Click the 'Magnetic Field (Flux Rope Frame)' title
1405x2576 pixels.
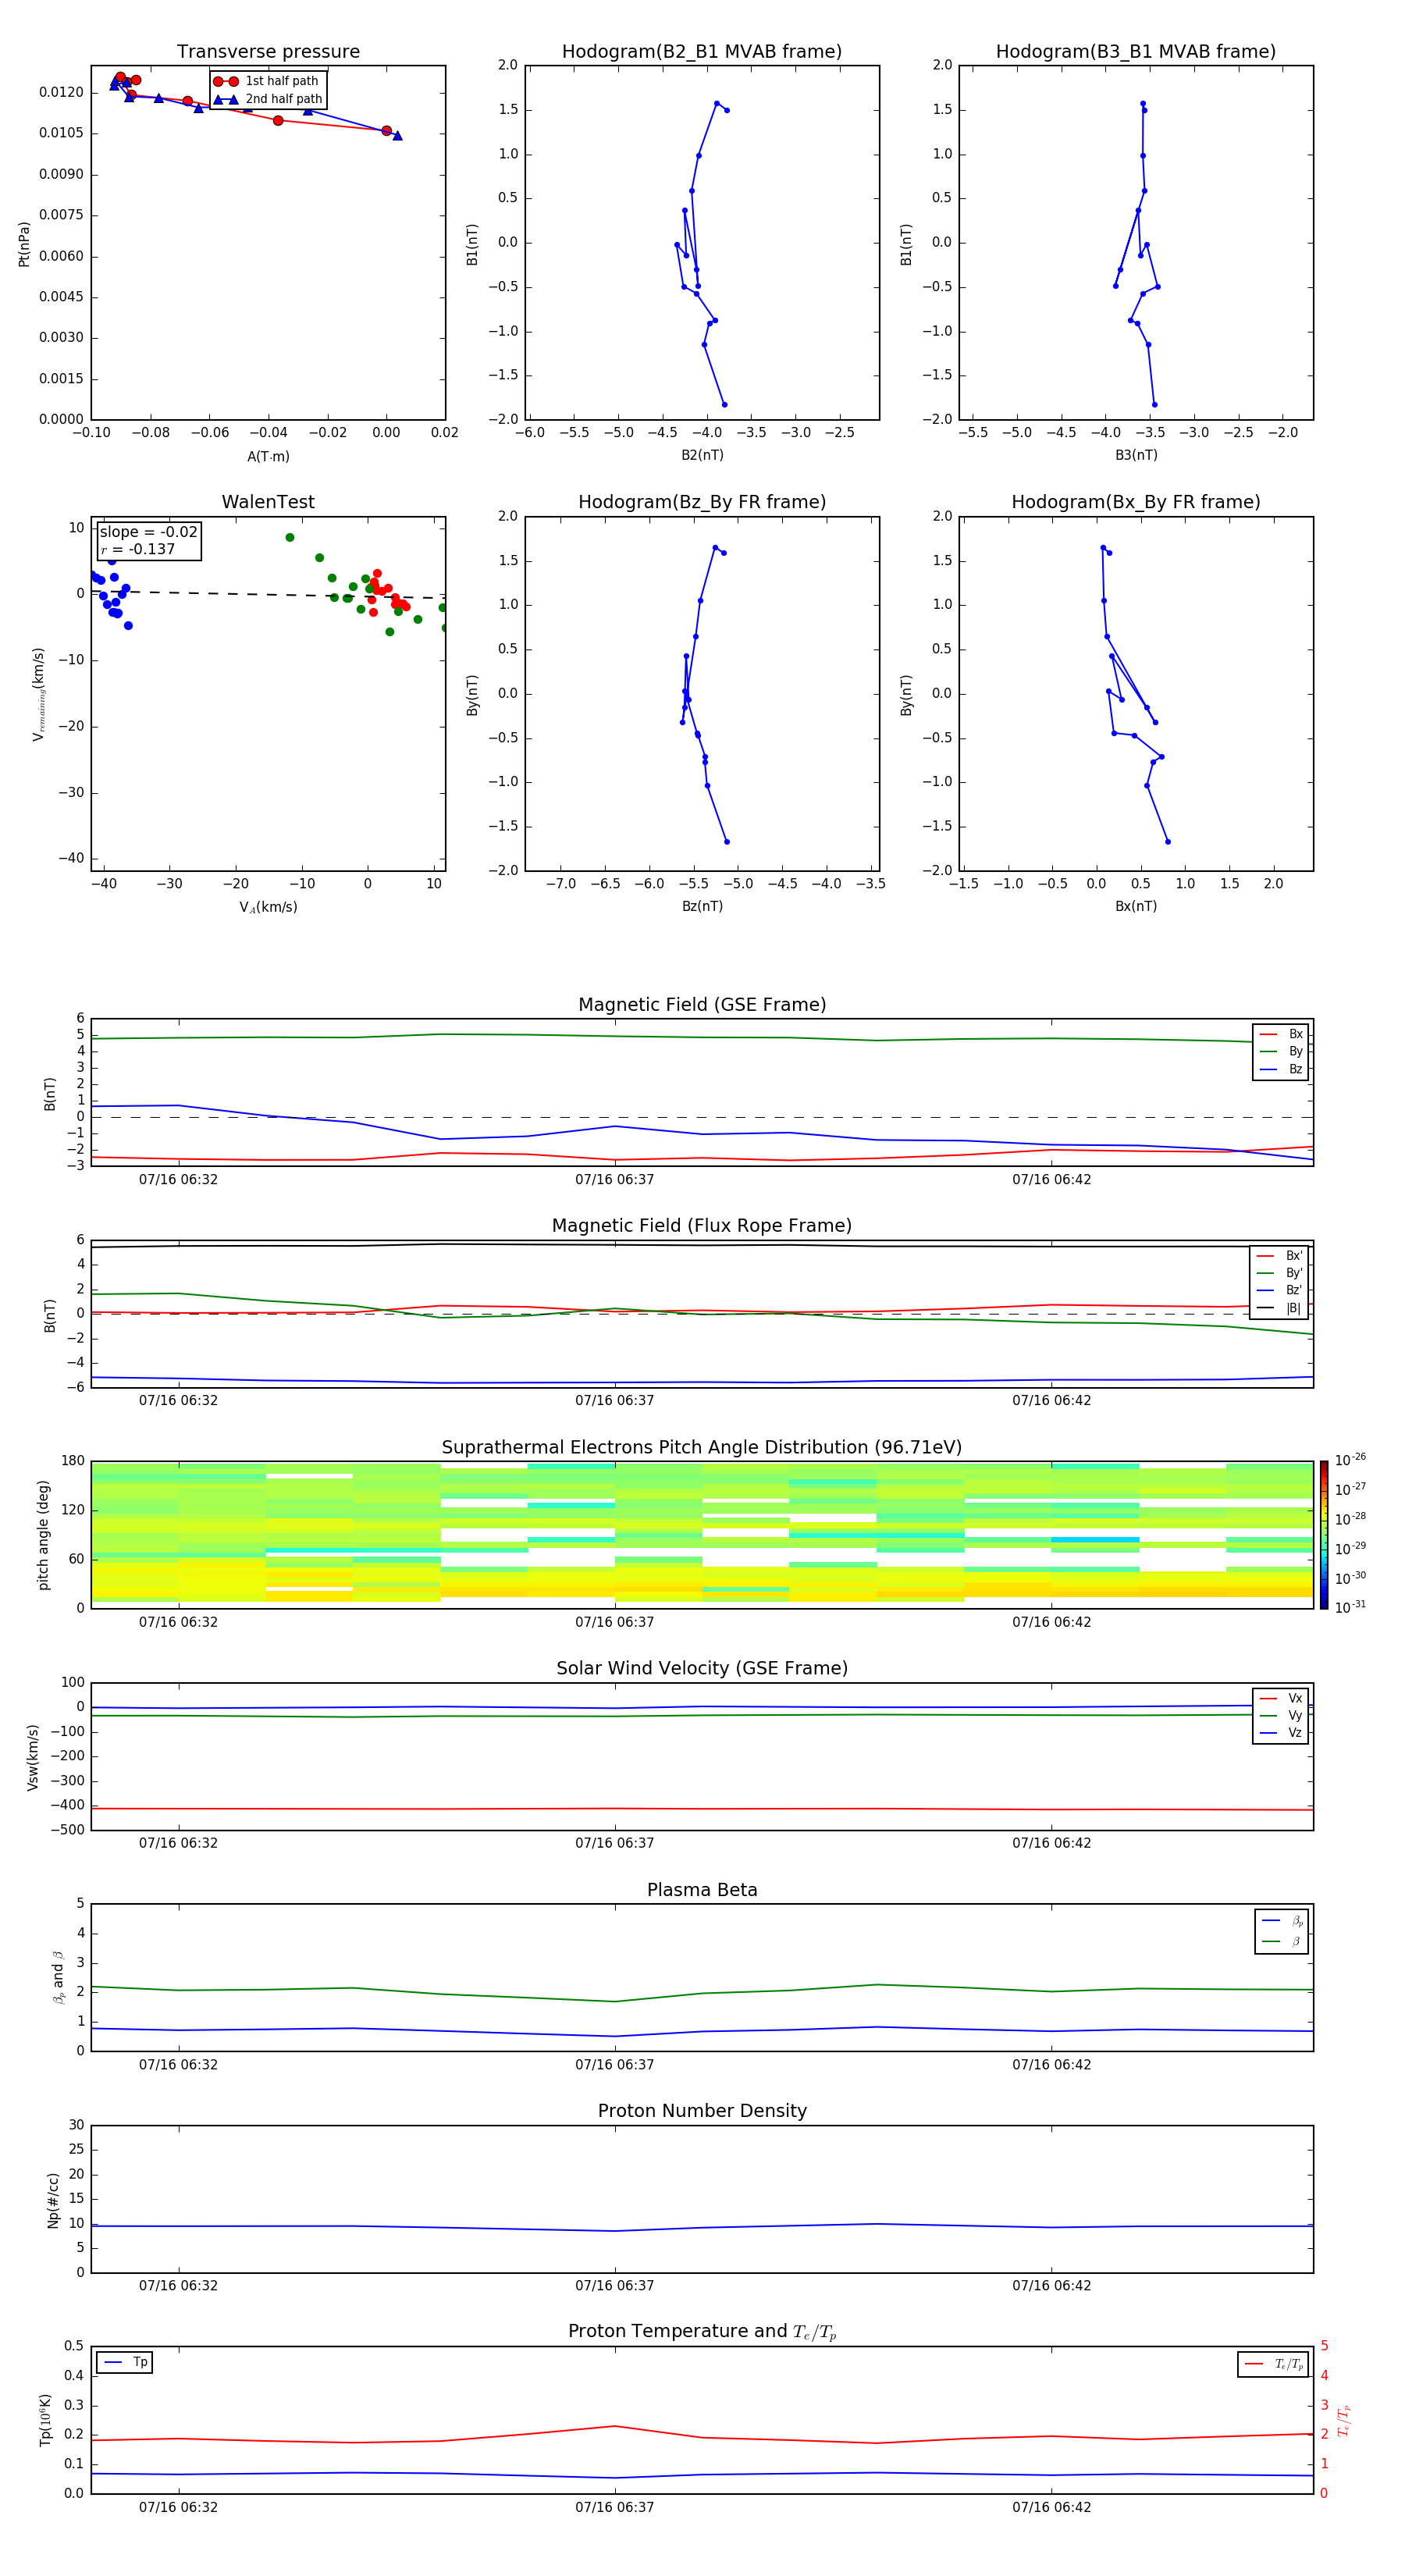pyautogui.click(x=702, y=1225)
